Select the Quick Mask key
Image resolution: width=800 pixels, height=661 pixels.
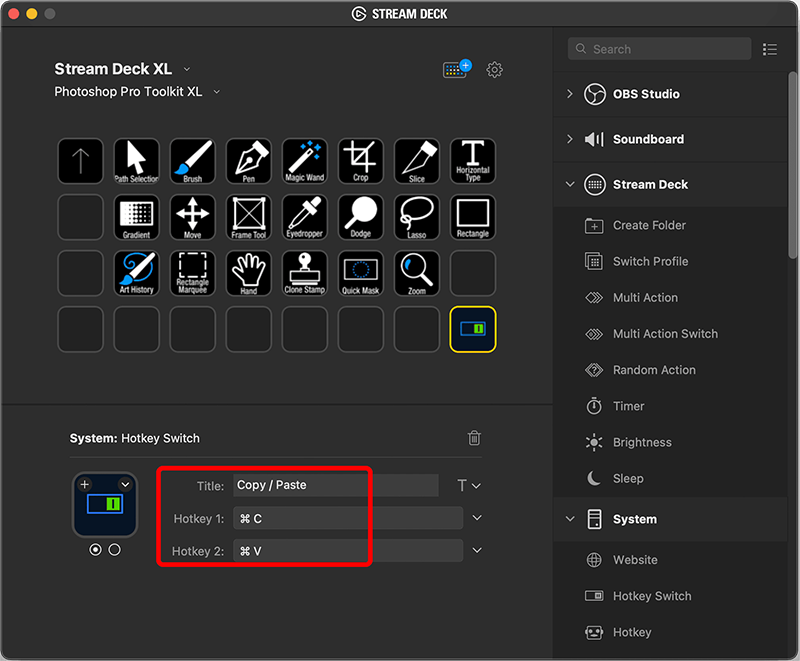pos(361,273)
